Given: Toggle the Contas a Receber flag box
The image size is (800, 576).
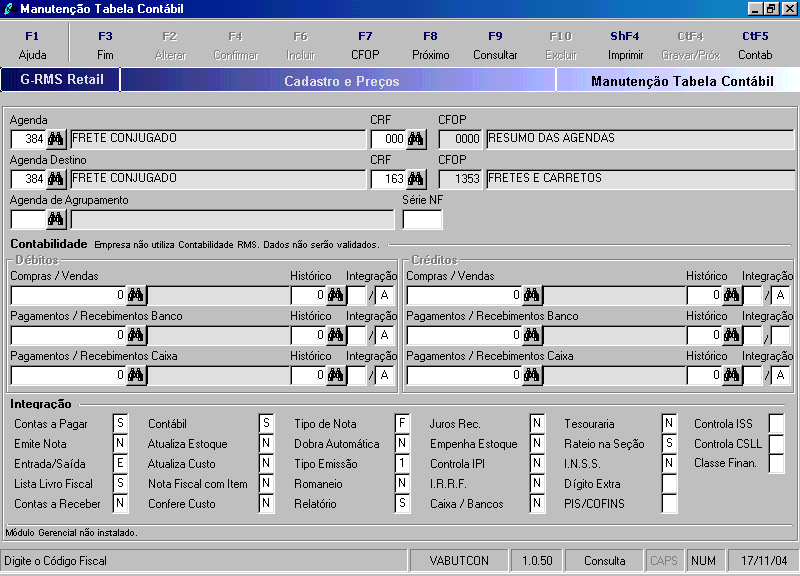Looking at the screenshot, I should 120,503.
